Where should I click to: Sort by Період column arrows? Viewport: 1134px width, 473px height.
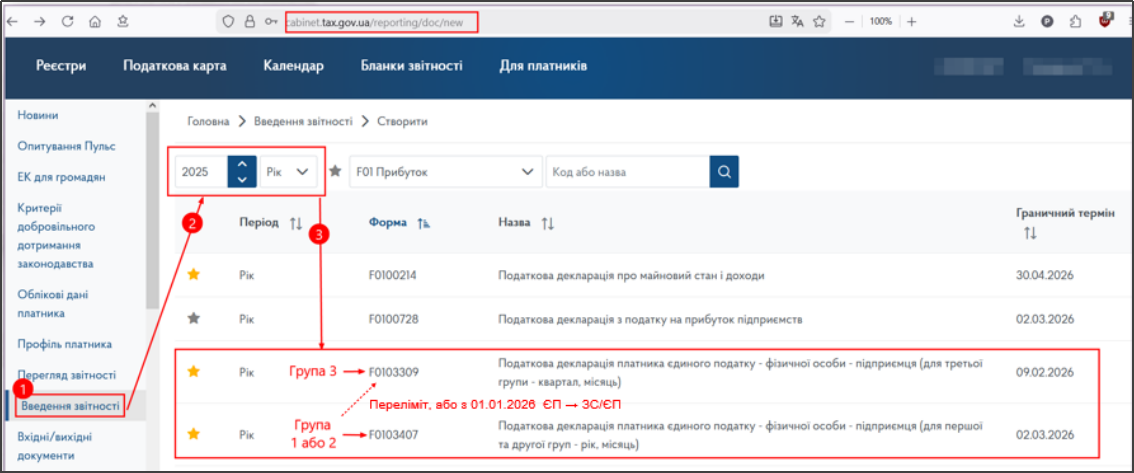point(296,223)
